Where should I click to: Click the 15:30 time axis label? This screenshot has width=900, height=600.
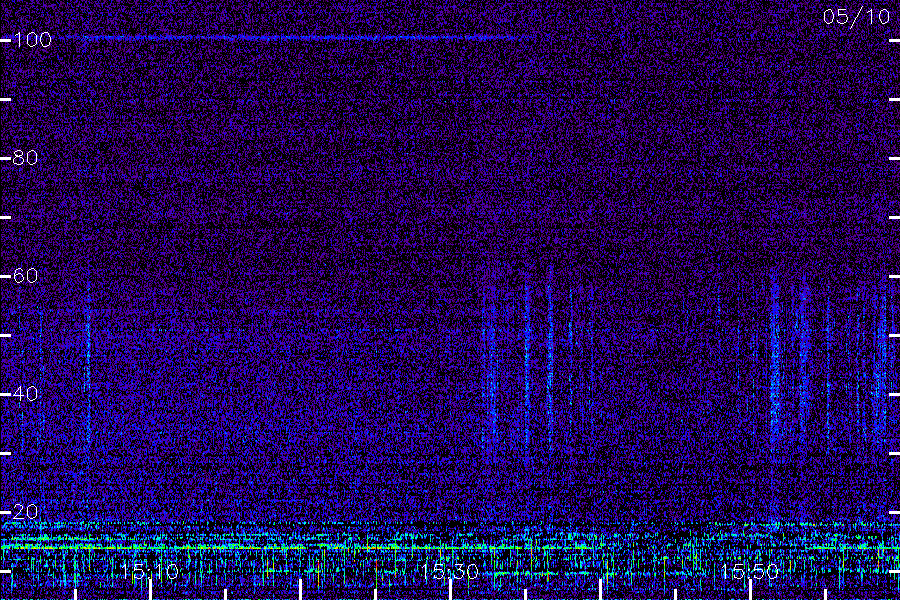coord(449,571)
